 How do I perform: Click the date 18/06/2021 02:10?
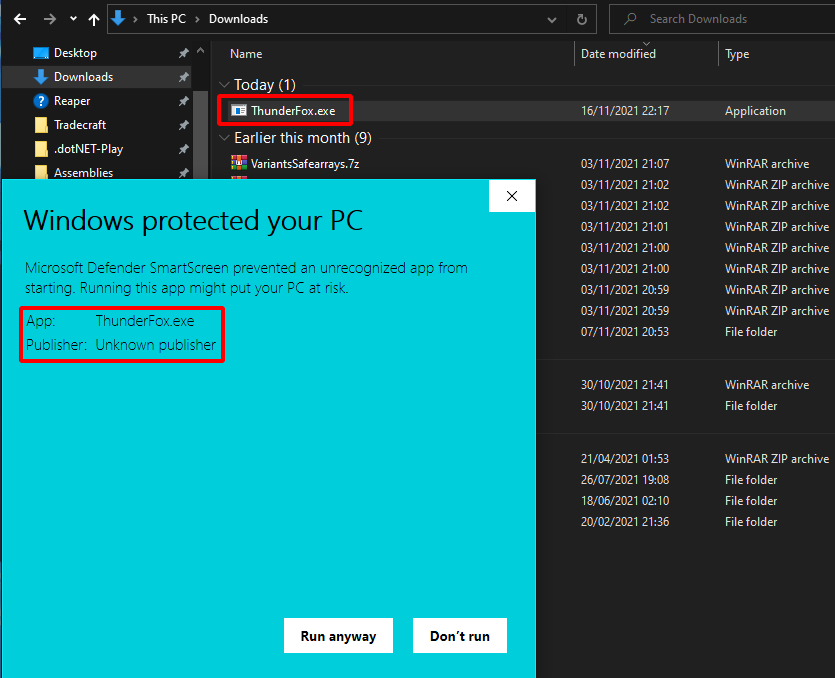(x=625, y=501)
